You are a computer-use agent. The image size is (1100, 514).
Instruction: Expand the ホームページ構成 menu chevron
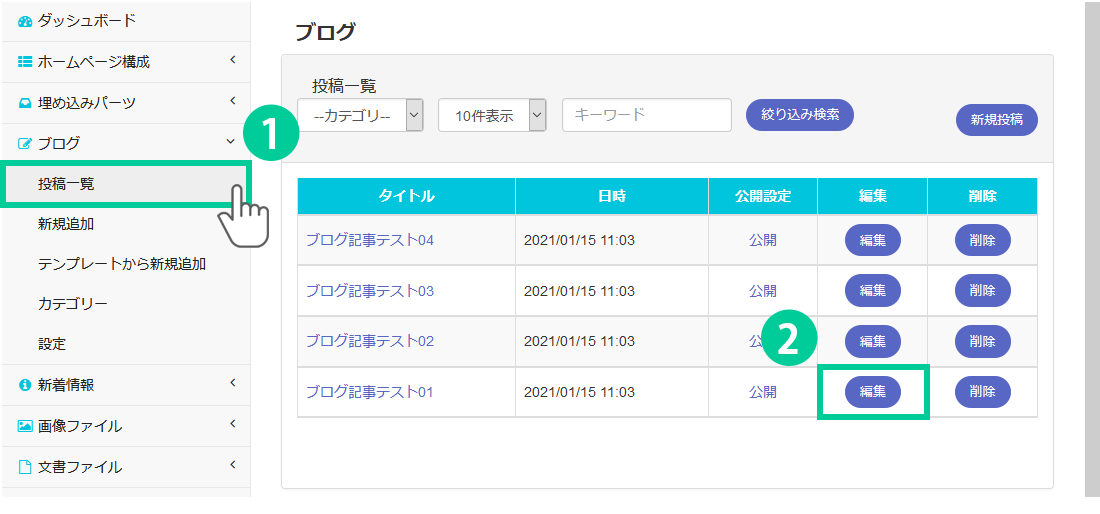pos(232,61)
